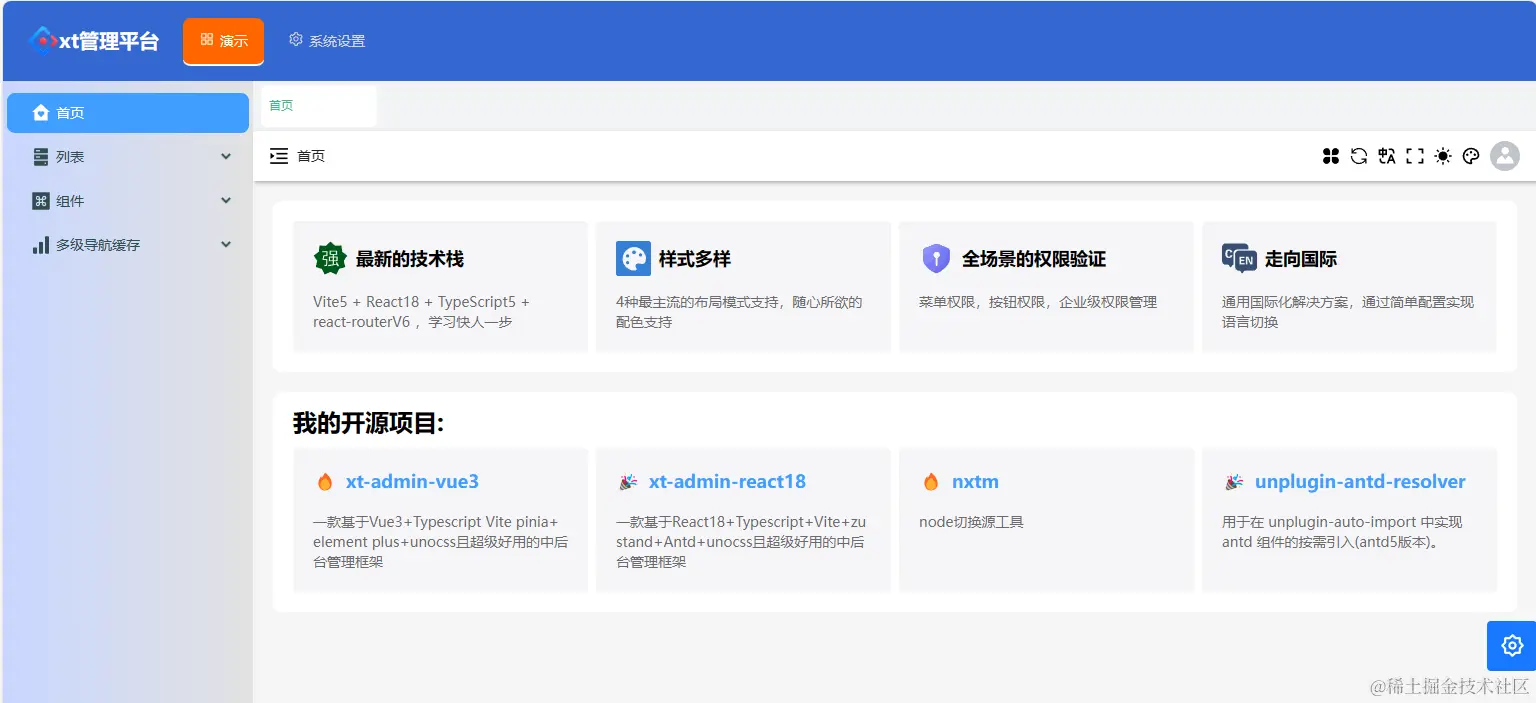Click the 列表 list icon in sidebar
Image resolution: width=1536 pixels, height=703 pixels.
41,157
